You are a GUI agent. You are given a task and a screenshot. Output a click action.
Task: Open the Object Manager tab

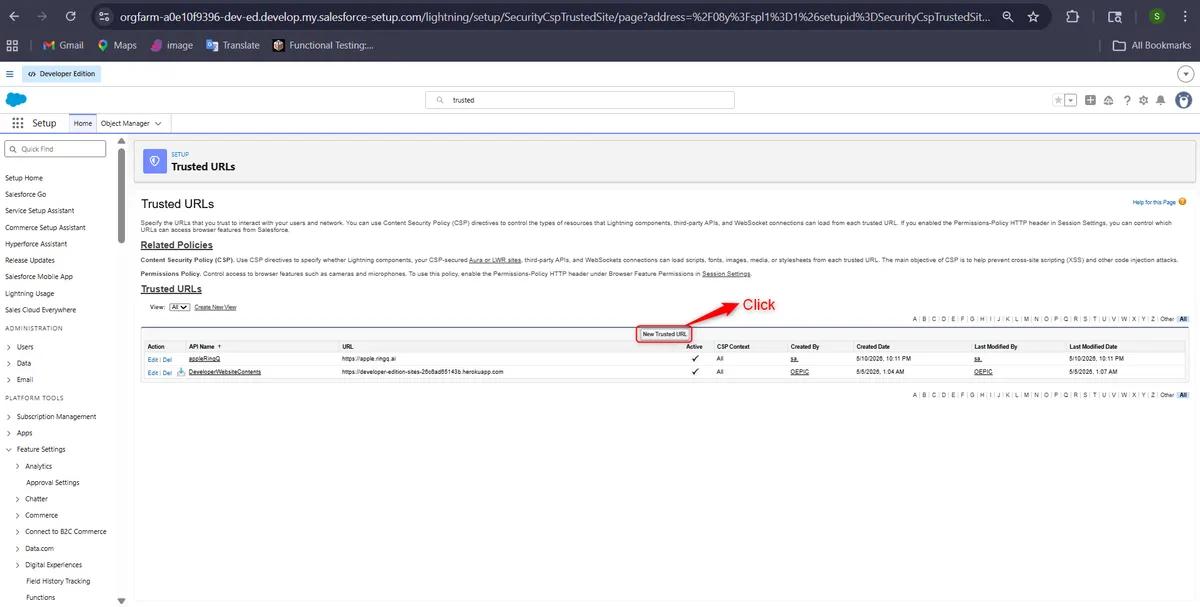[125, 123]
